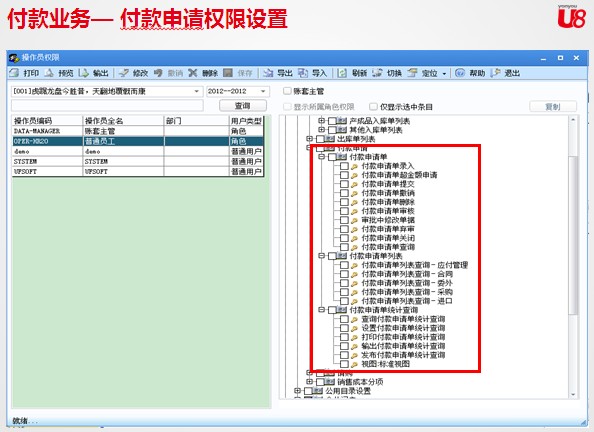Click the 删除 delete toolbar icon
Image resolution: width=594 pixels, height=432 pixels.
(193, 73)
